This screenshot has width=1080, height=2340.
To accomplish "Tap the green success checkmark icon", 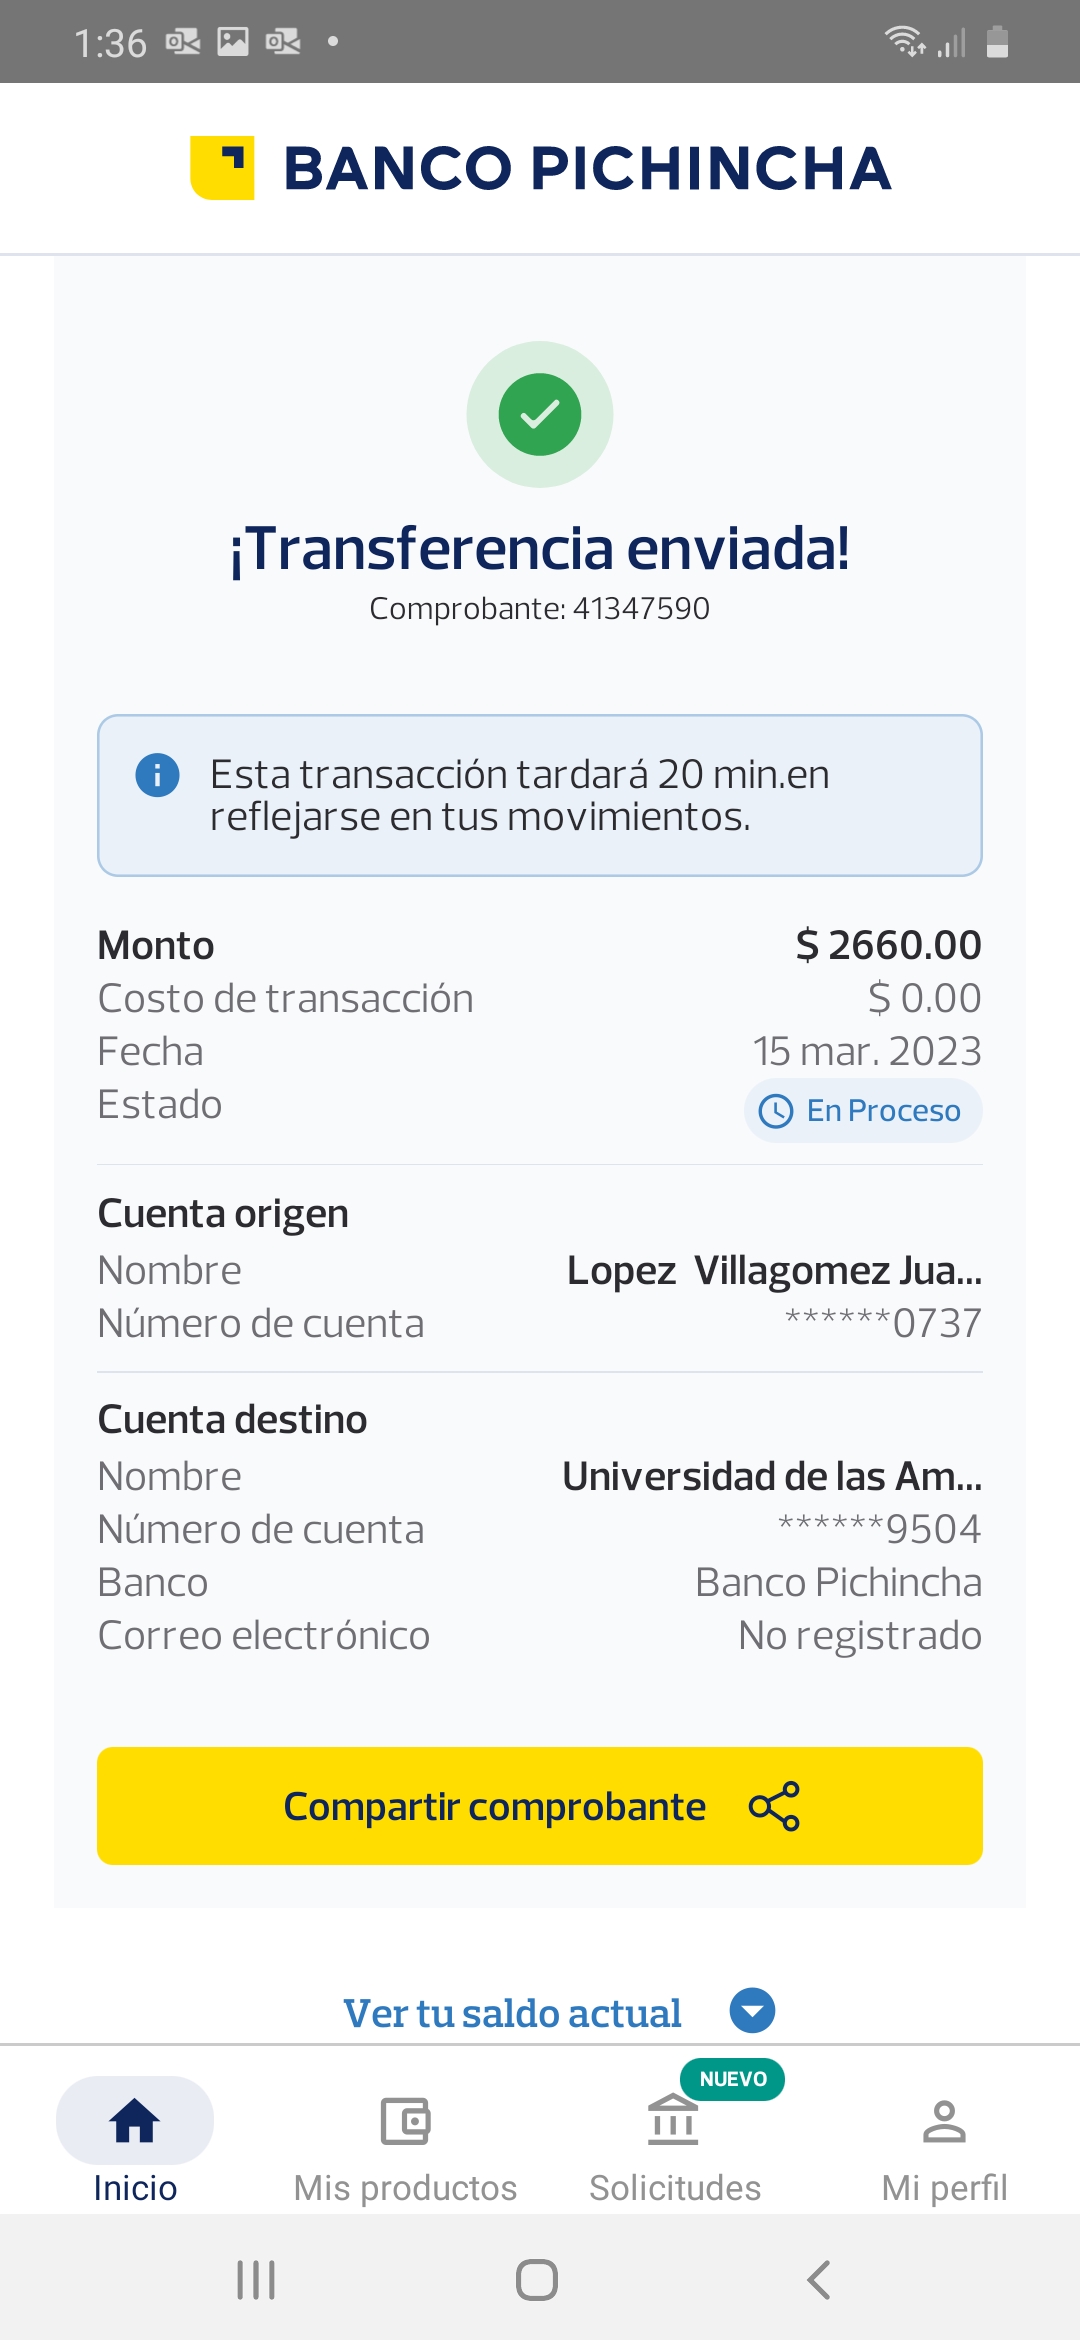I will click(540, 414).
